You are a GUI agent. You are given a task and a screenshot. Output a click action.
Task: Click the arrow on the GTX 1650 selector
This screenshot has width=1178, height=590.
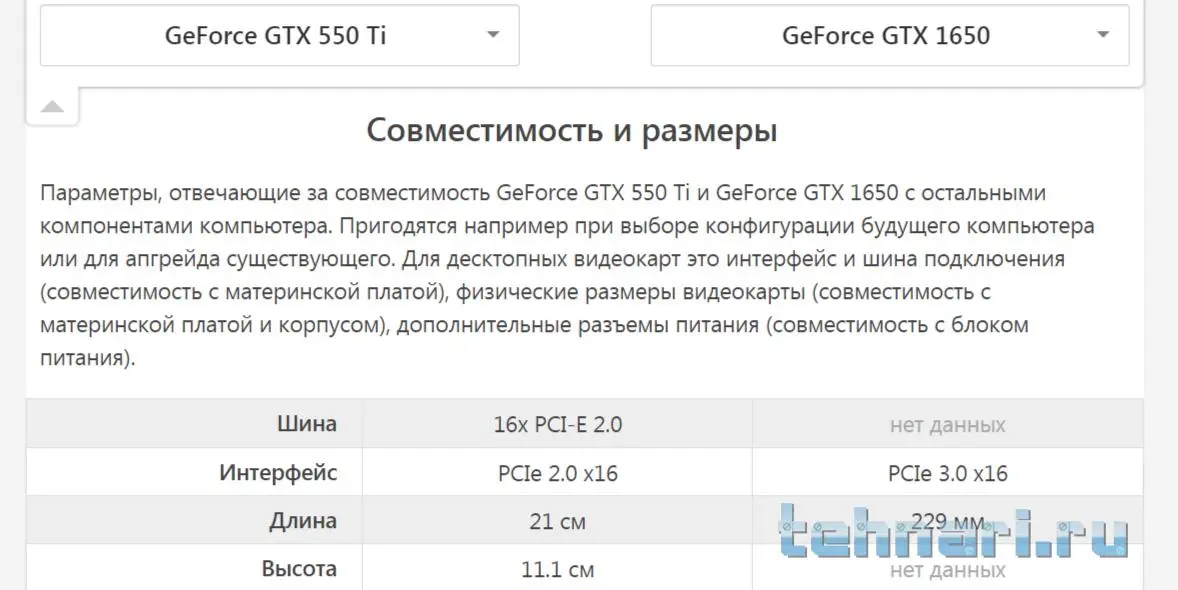(1102, 35)
